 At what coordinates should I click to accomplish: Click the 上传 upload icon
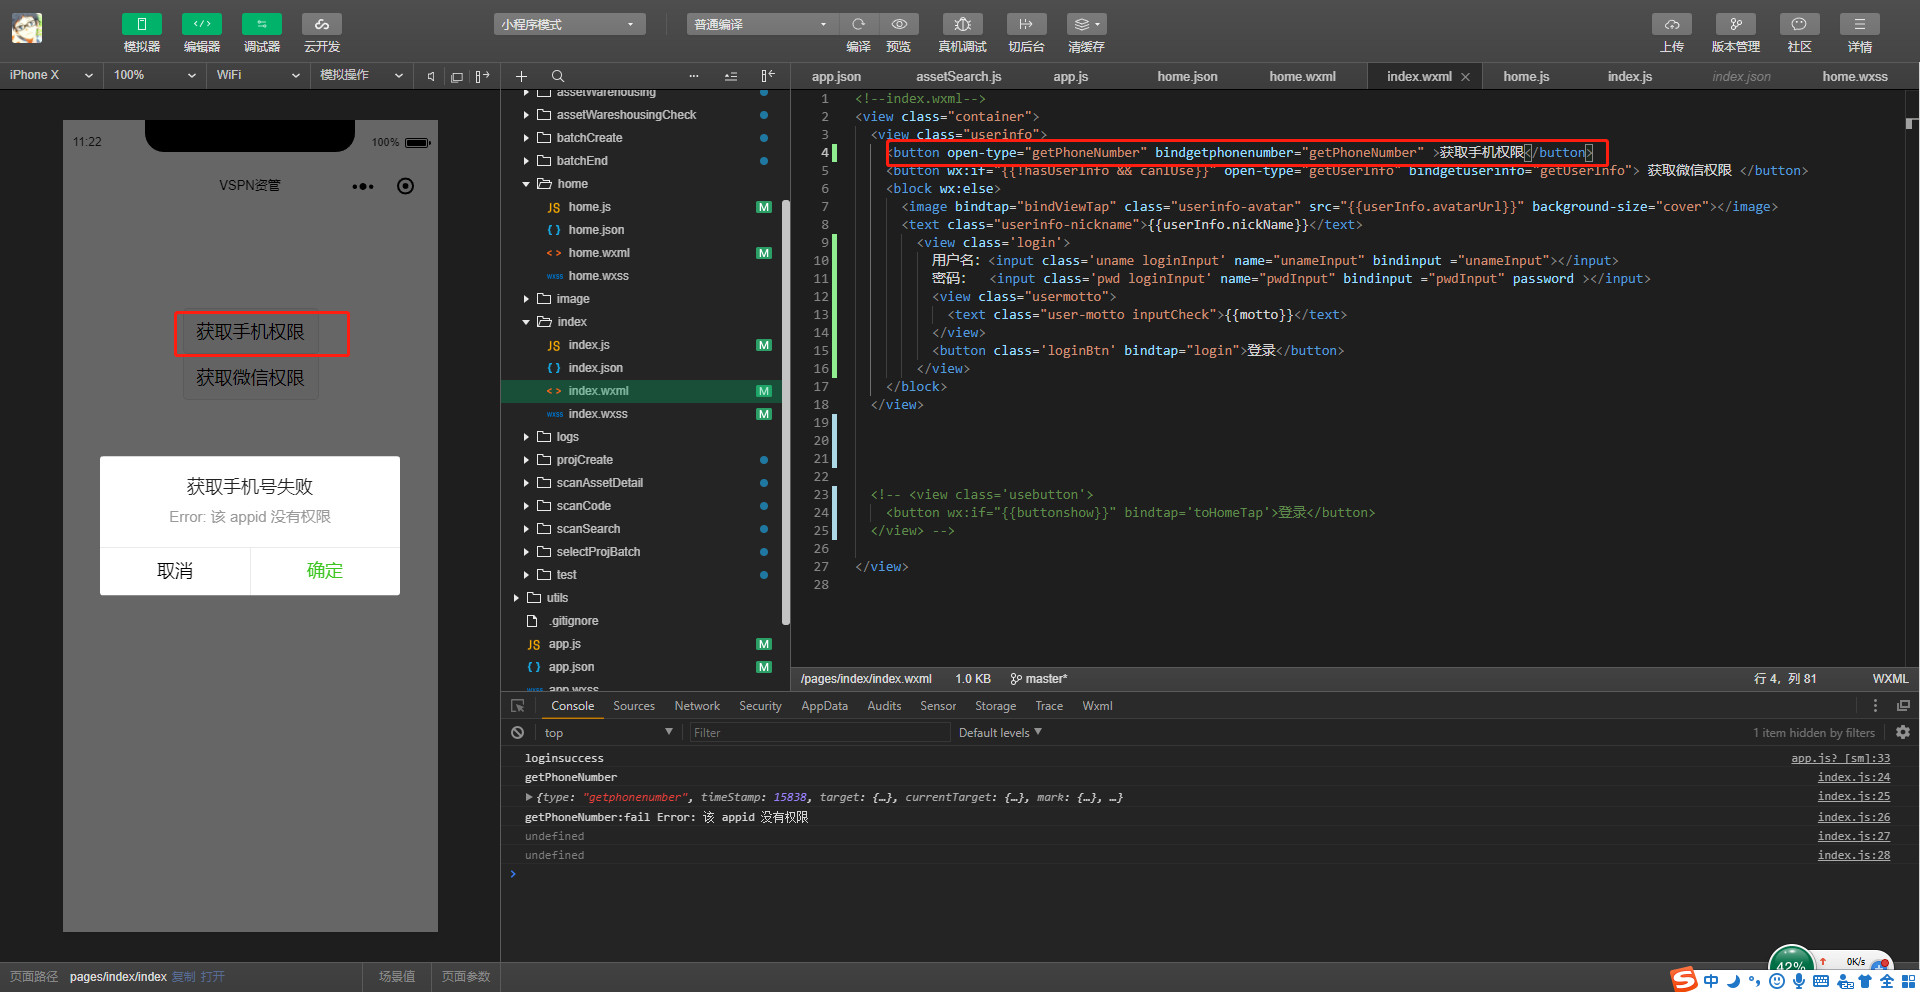coord(1671,25)
